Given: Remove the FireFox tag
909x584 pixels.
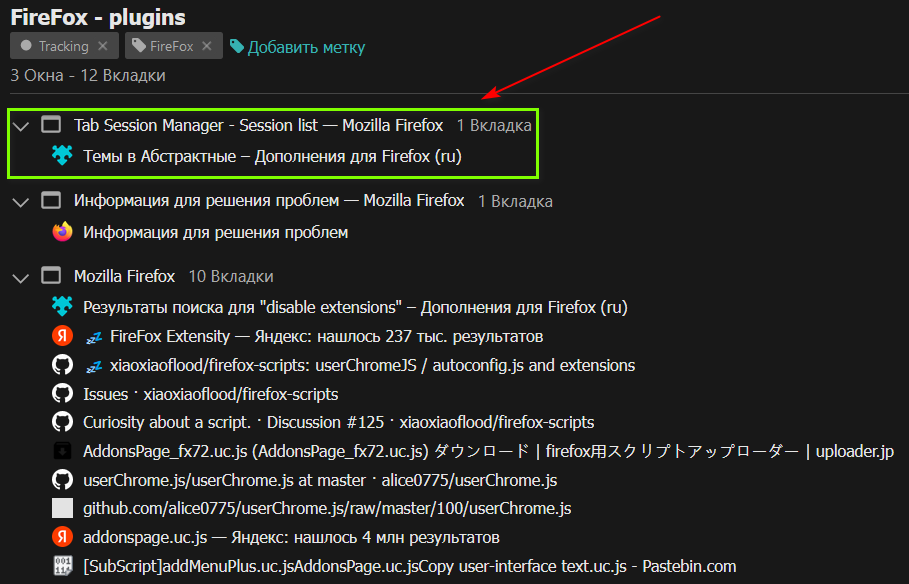Looking at the screenshot, I should [207, 46].
